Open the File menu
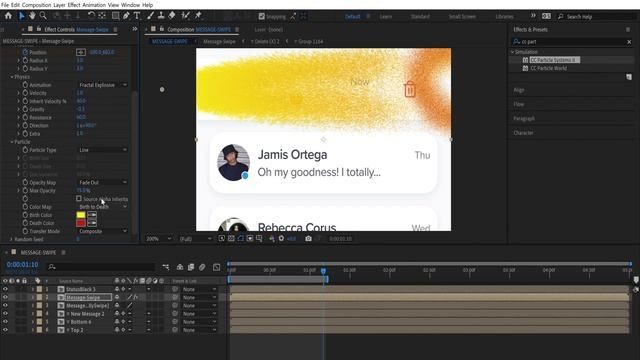Viewport: 640px width, 360px height. coord(5,5)
